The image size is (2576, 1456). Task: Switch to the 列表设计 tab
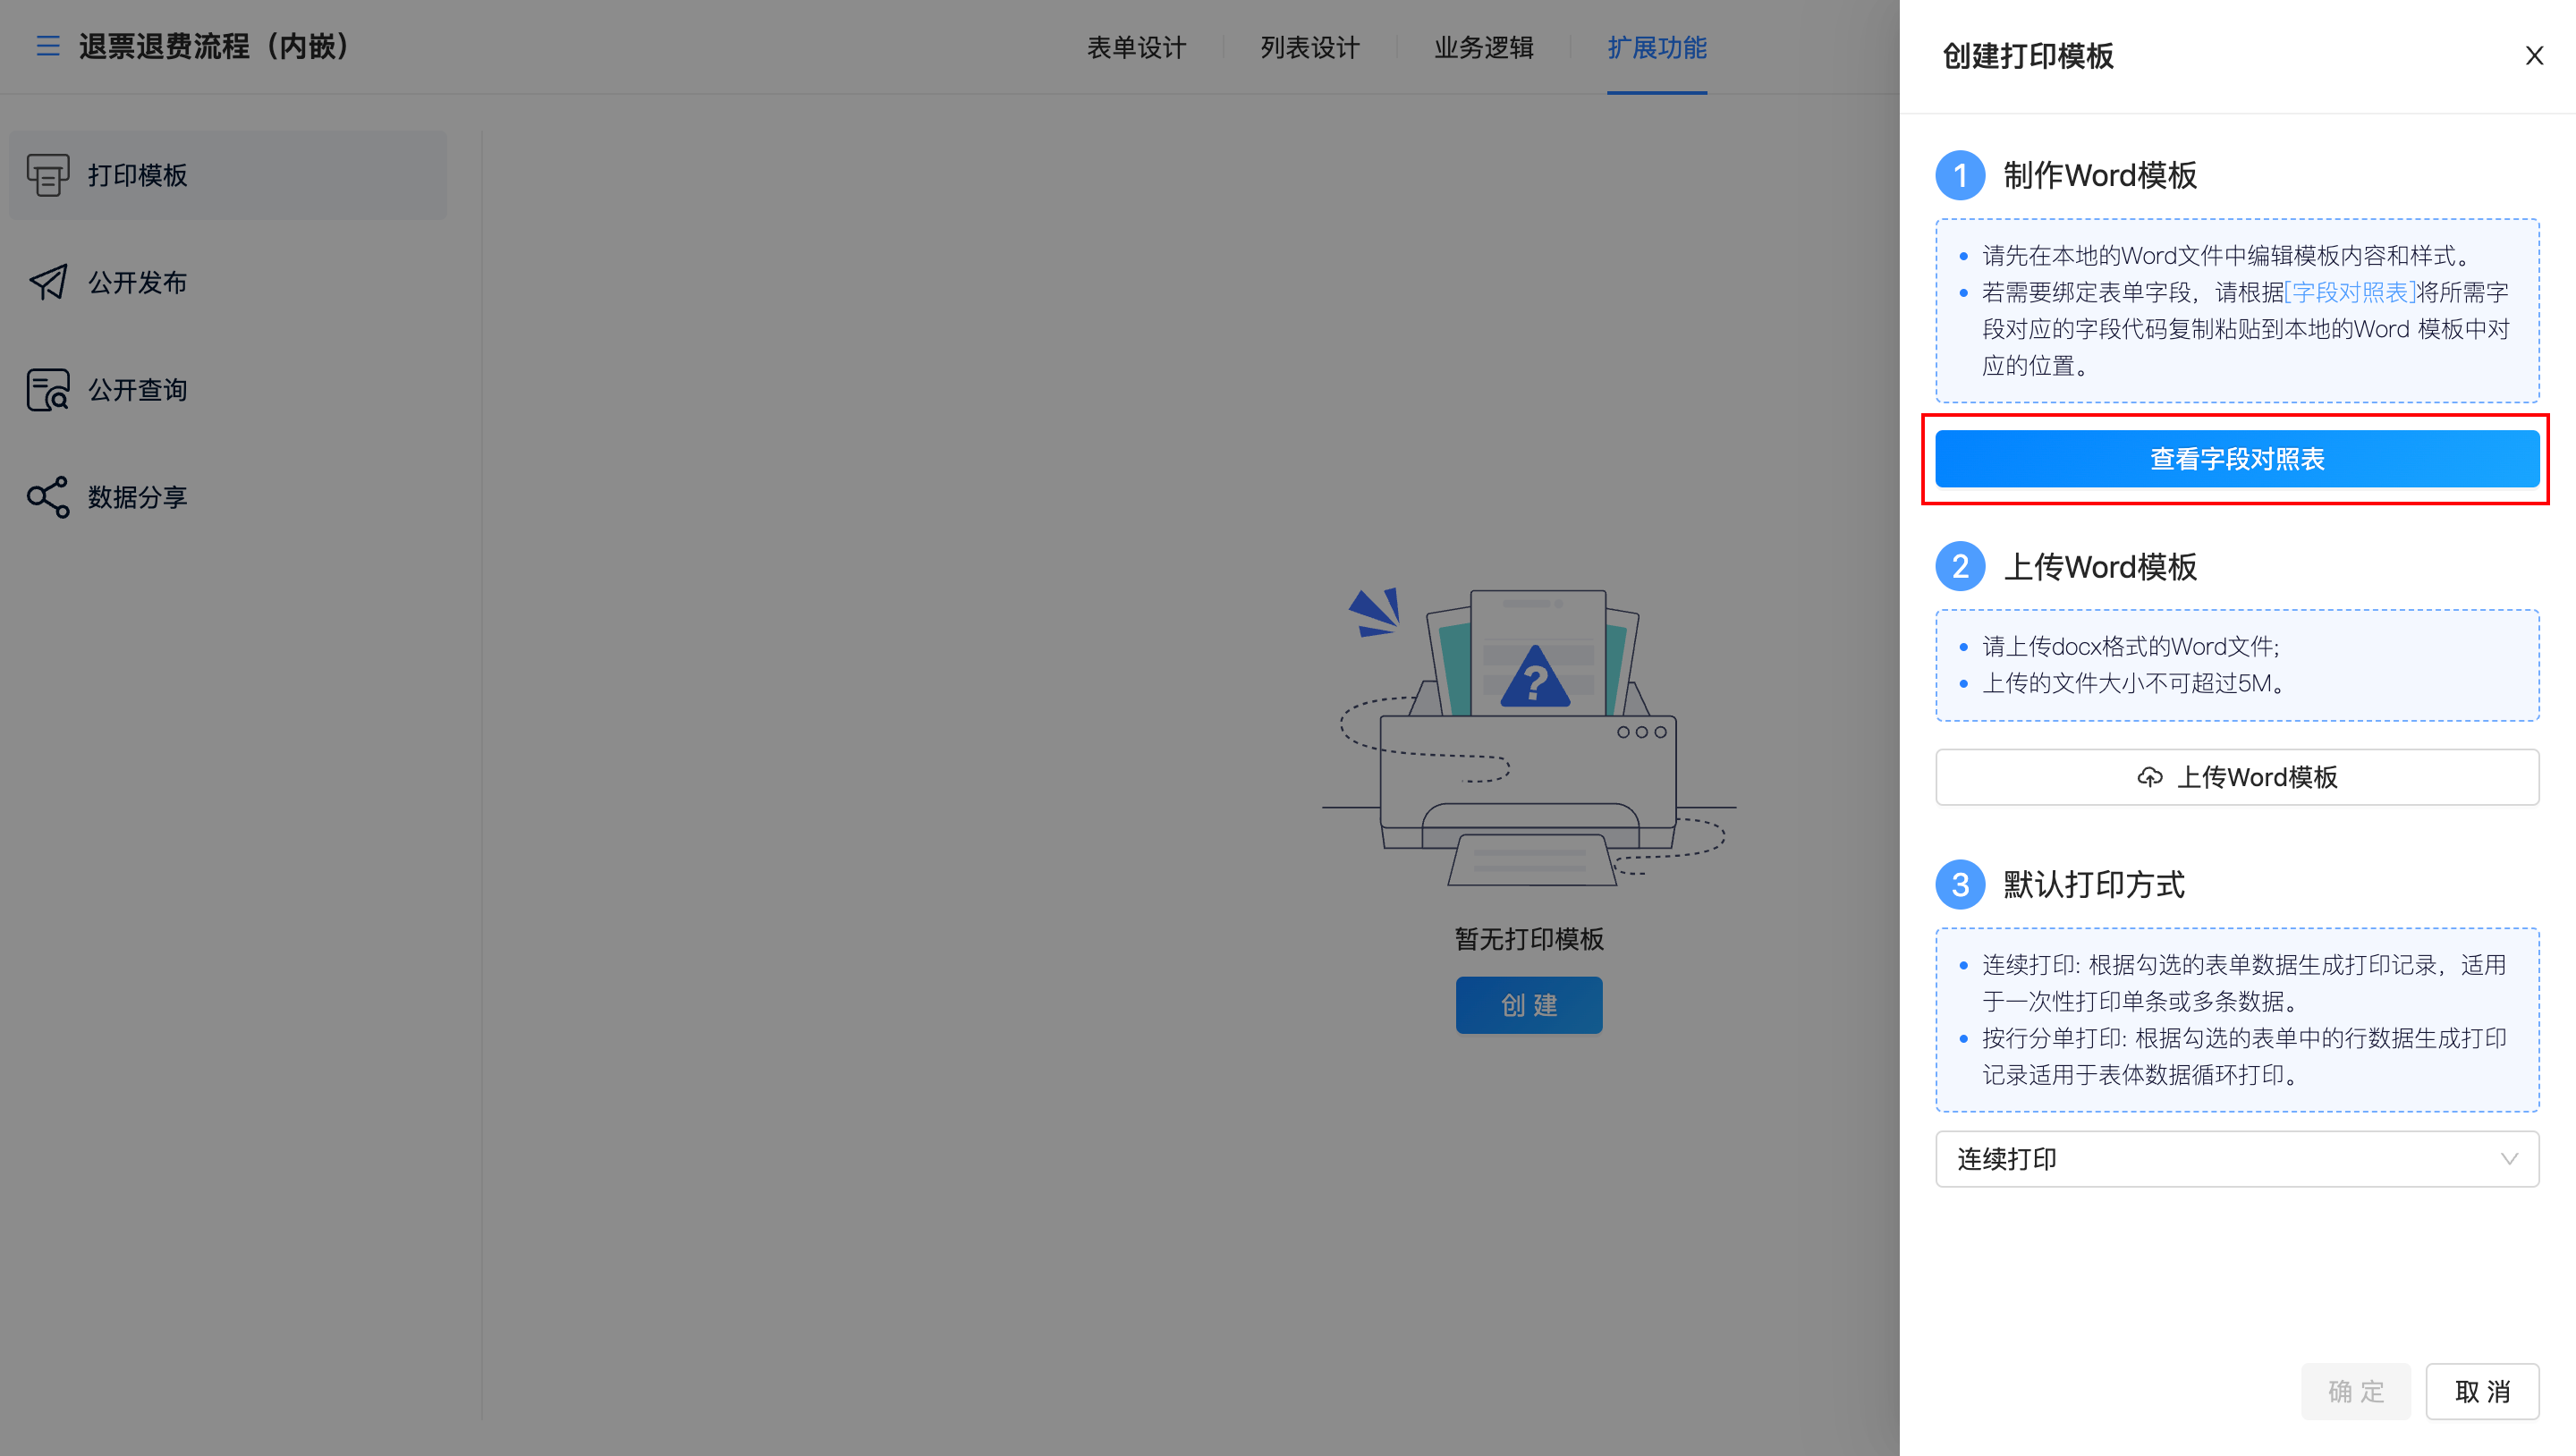(1310, 47)
